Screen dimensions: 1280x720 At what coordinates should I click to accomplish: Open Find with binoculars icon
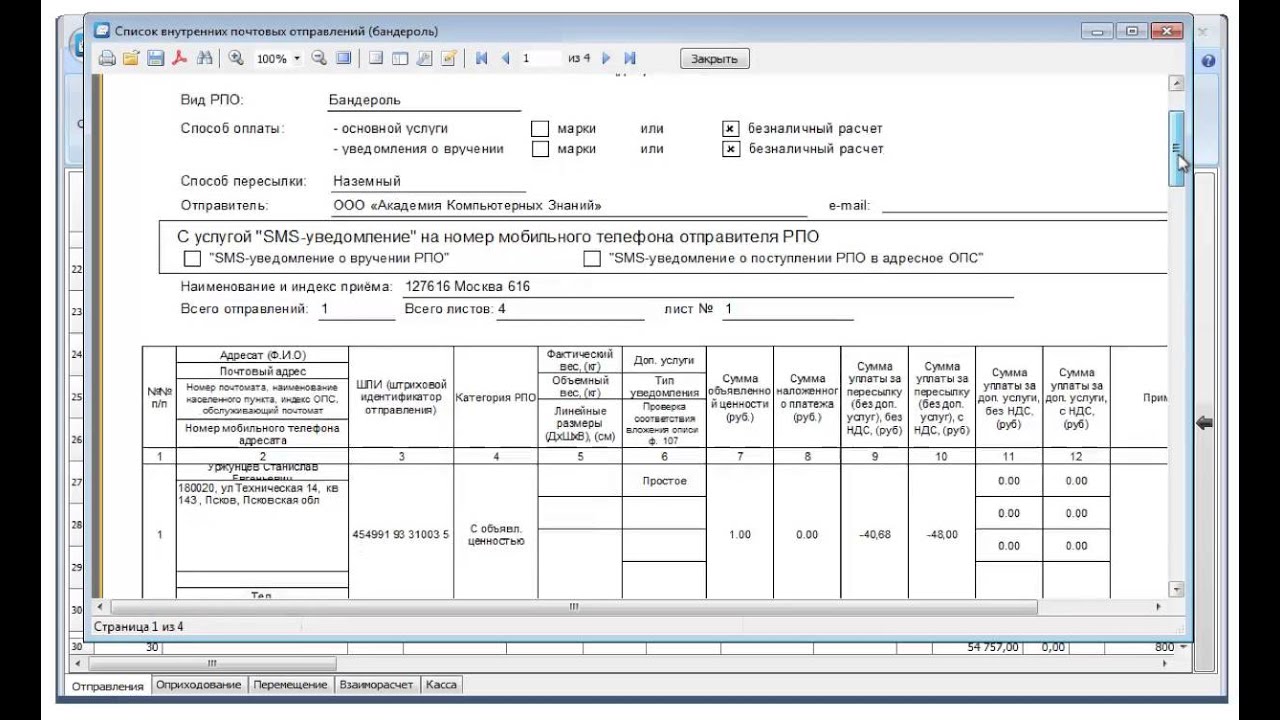tap(205, 59)
